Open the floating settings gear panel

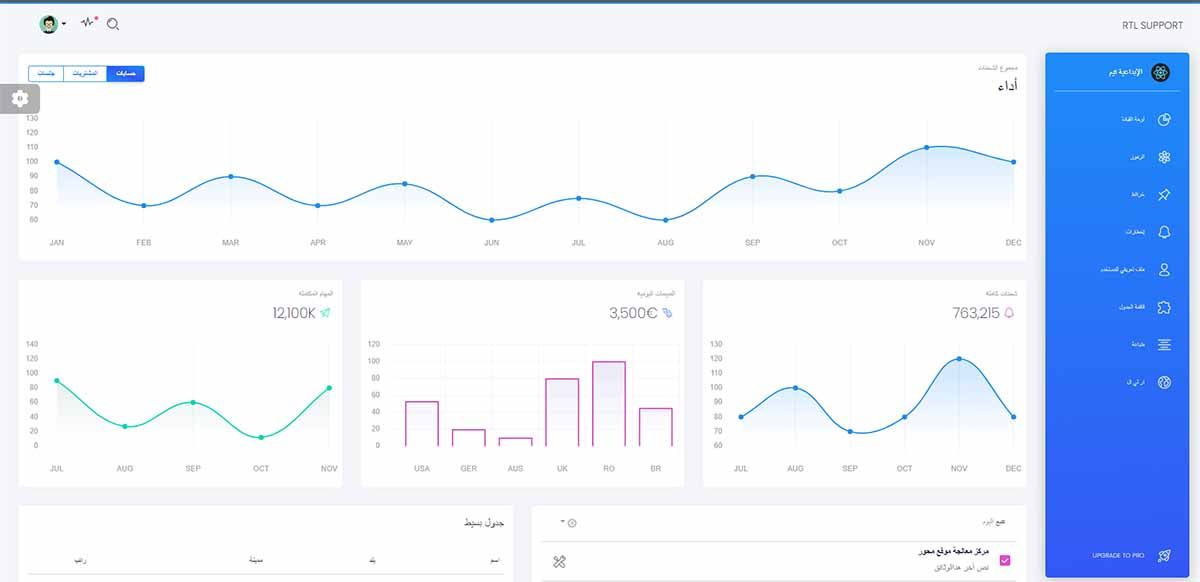coord(20,99)
